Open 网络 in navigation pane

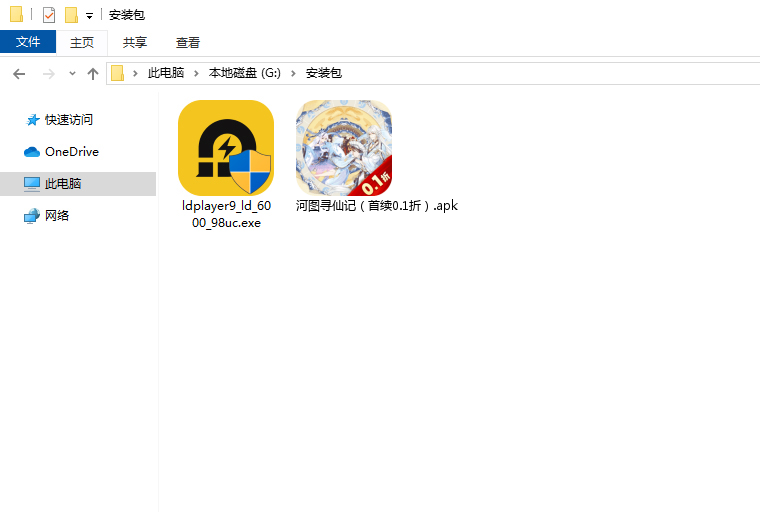[x=57, y=216]
